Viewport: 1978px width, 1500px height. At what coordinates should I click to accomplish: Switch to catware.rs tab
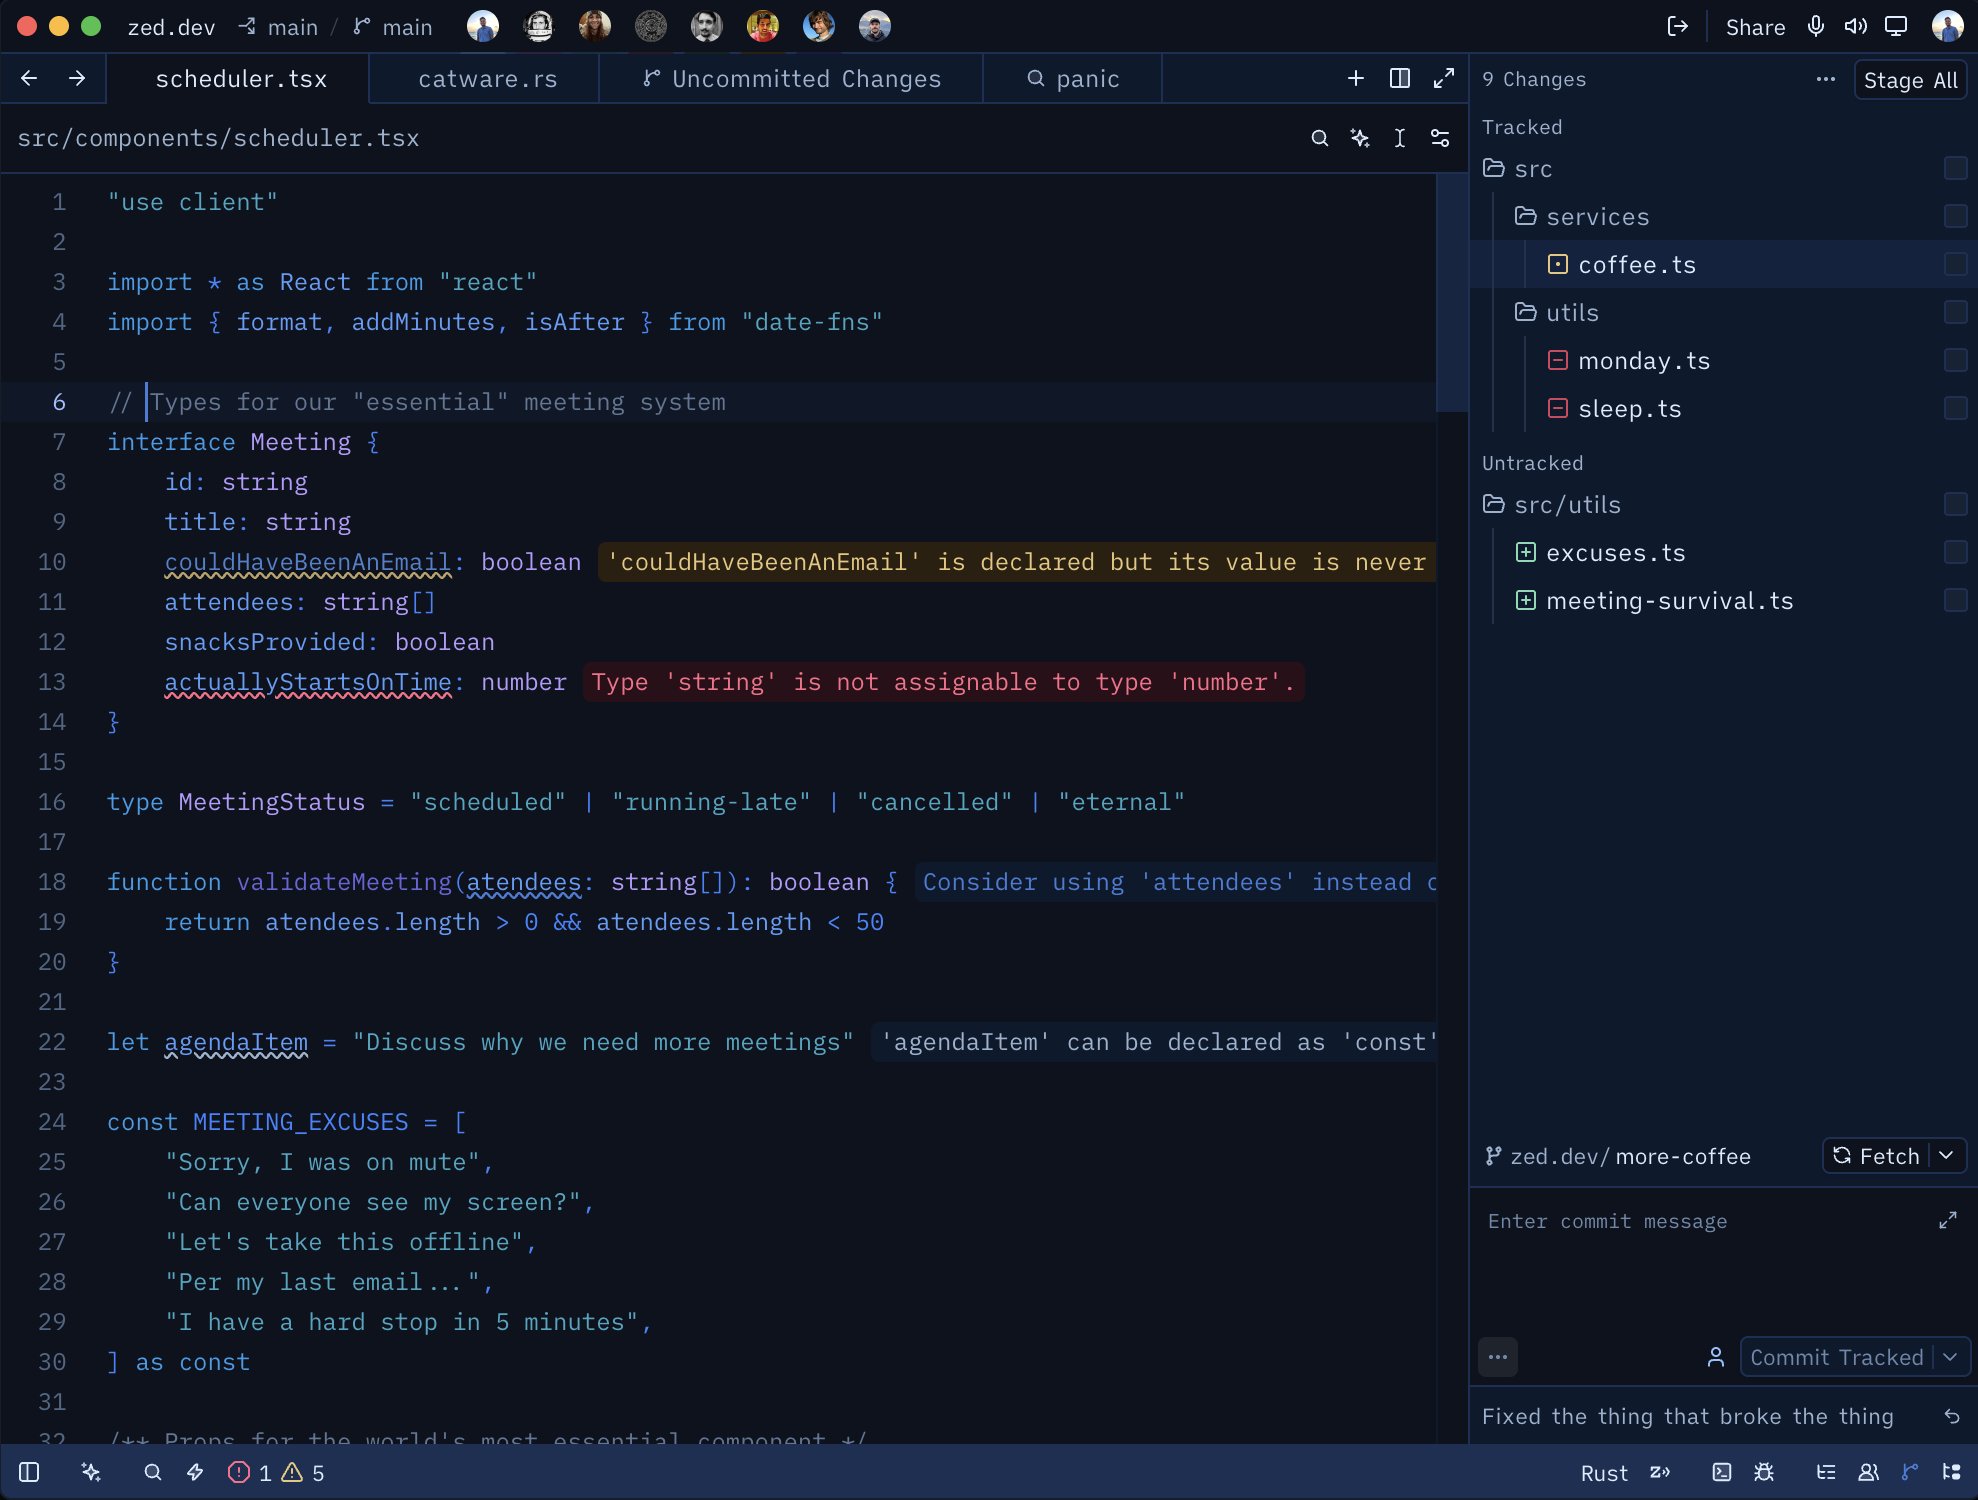click(x=485, y=79)
